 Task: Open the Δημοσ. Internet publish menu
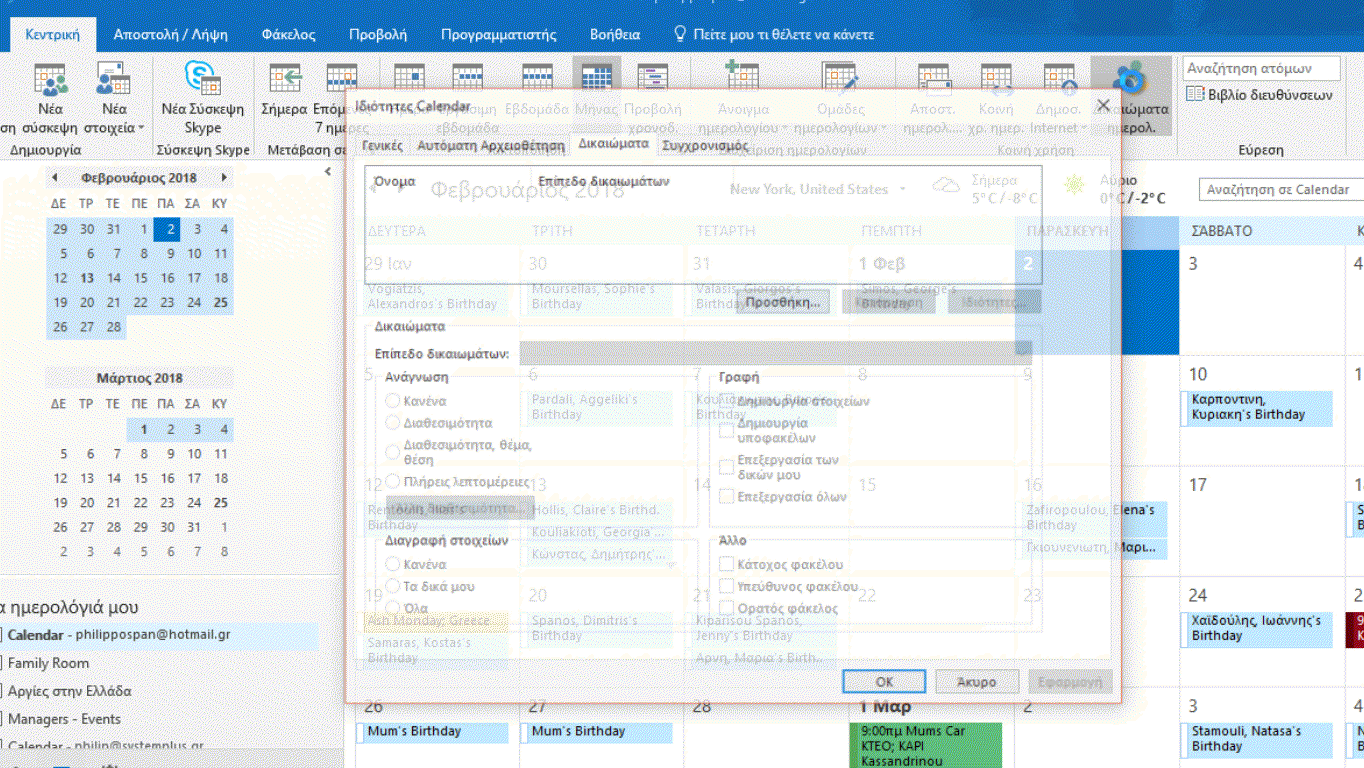pos(1057,98)
